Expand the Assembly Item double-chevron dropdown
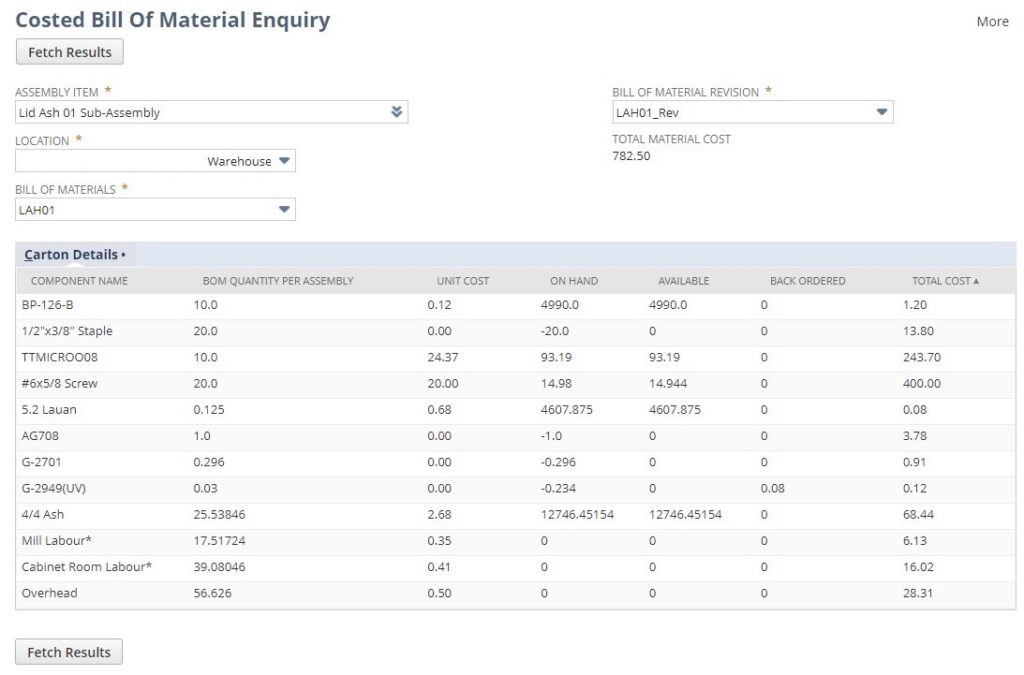The height and width of the screenshot is (675, 1024). click(397, 112)
